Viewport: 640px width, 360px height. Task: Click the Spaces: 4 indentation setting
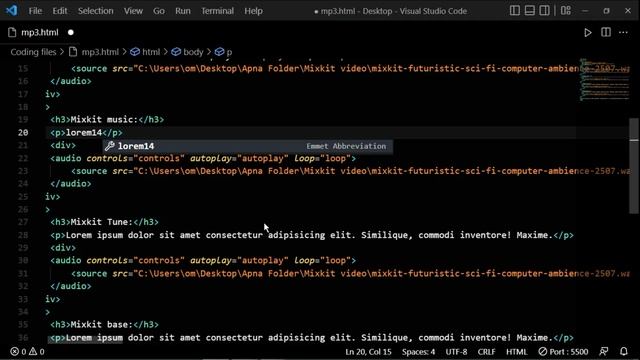coord(418,351)
